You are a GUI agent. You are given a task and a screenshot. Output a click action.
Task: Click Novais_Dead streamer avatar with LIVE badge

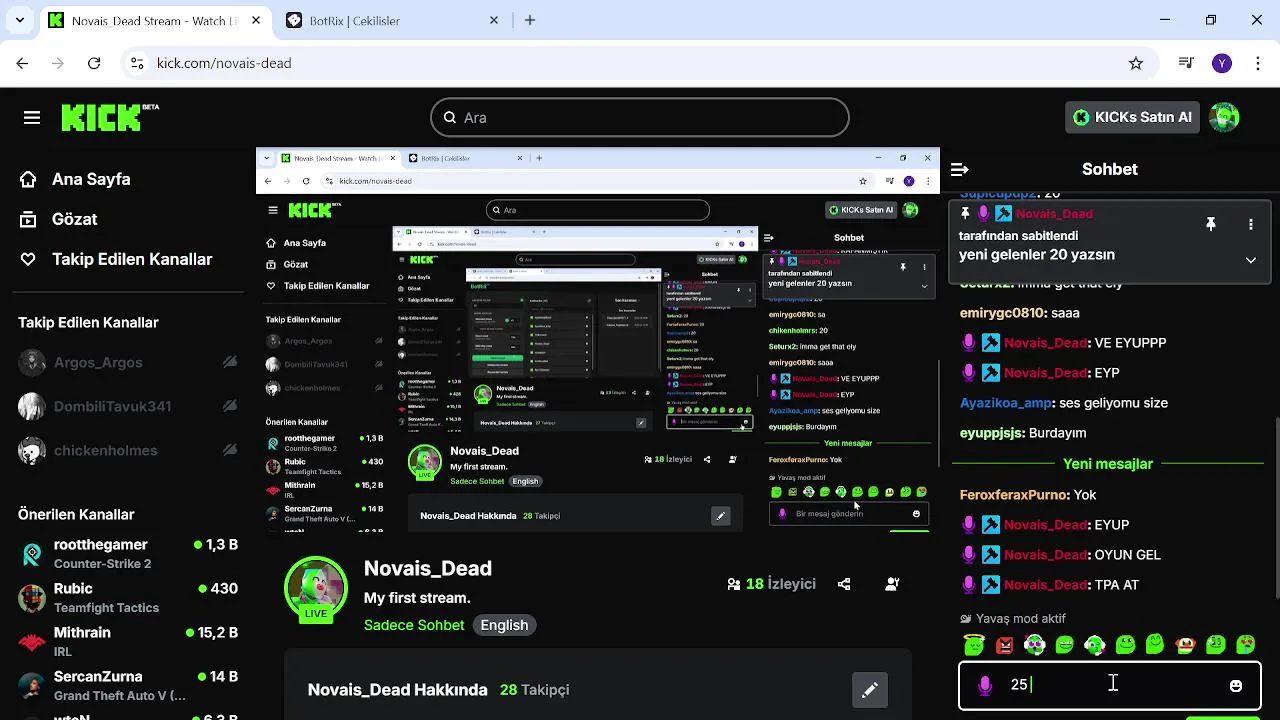[x=316, y=589]
